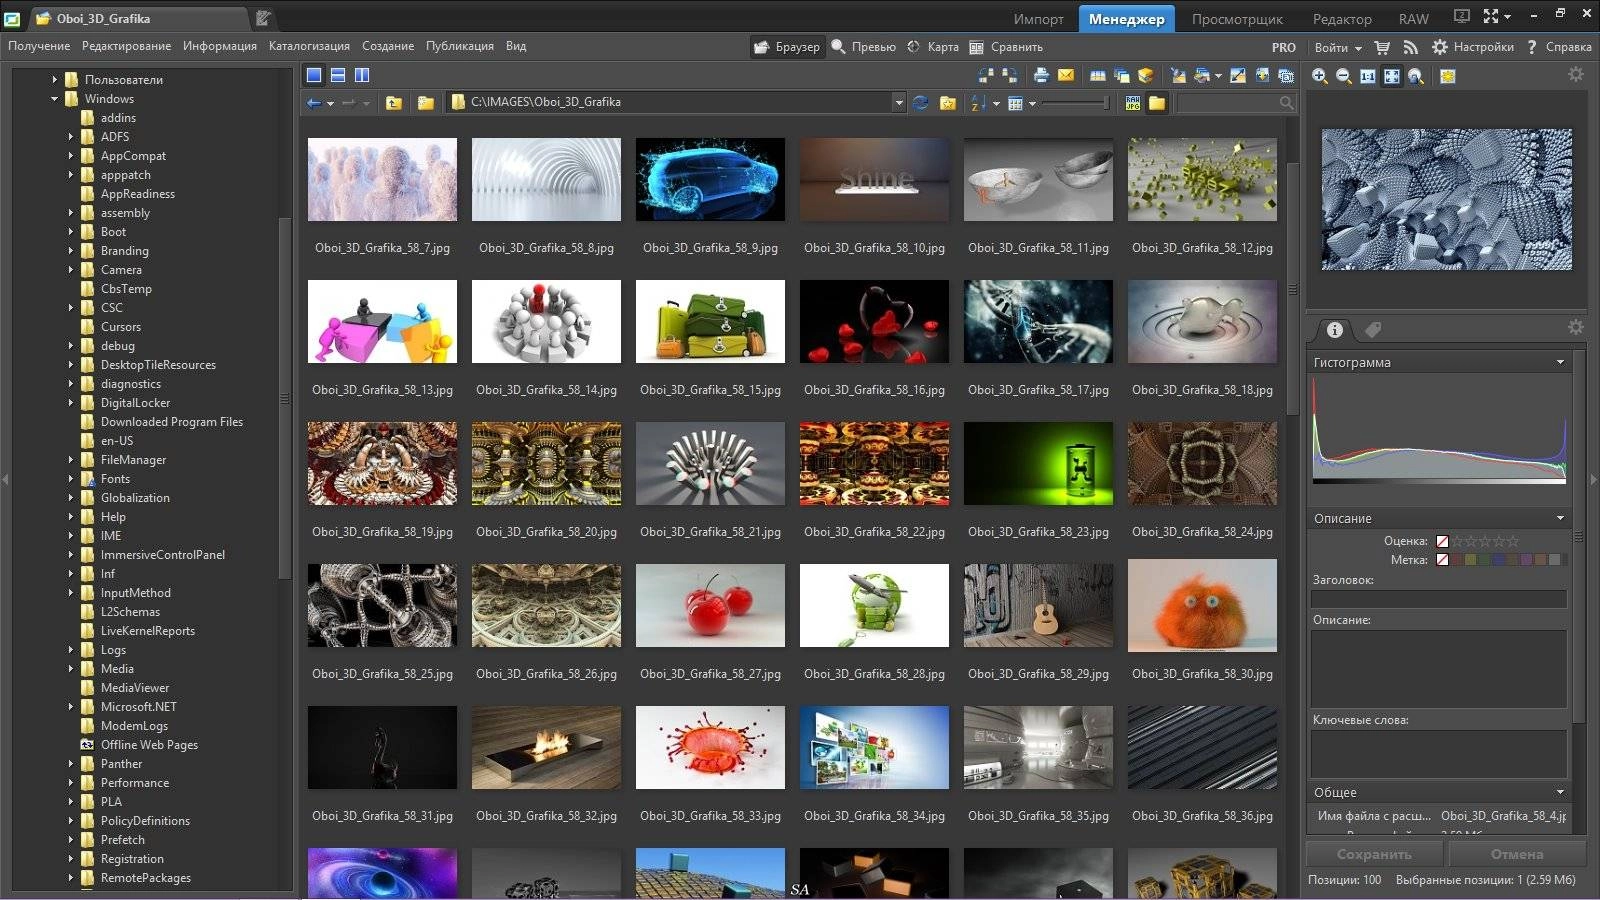Expand the Пользователи folder node

pyautogui.click(x=55, y=80)
